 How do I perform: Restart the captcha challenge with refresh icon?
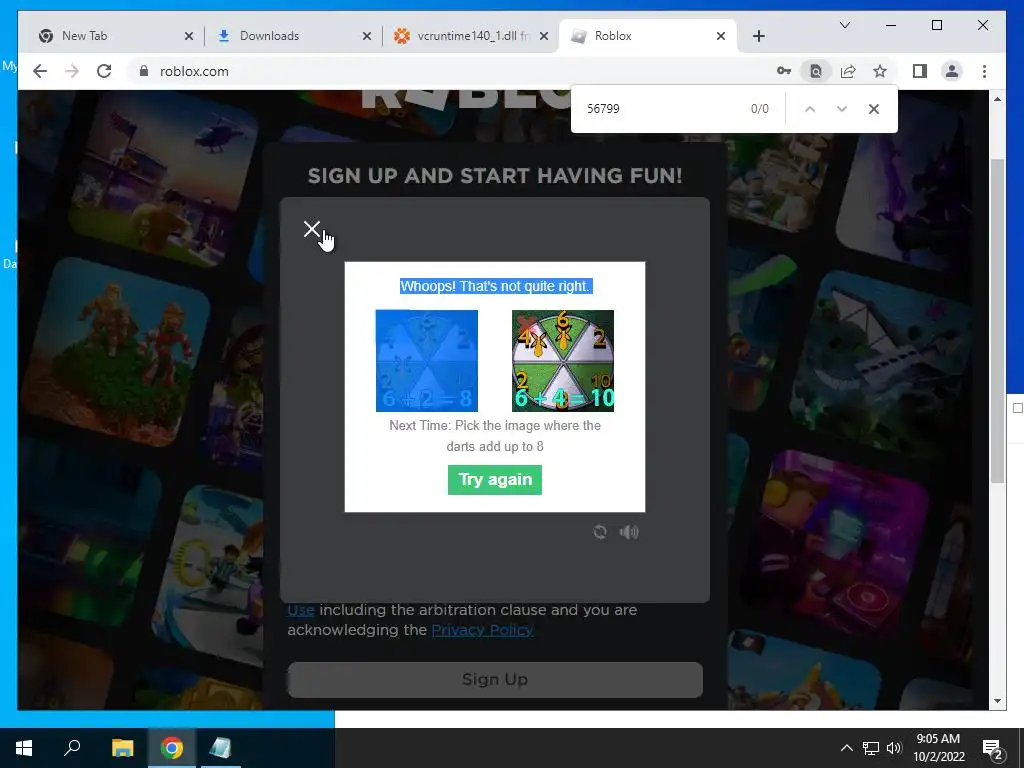pyautogui.click(x=600, y=532)
